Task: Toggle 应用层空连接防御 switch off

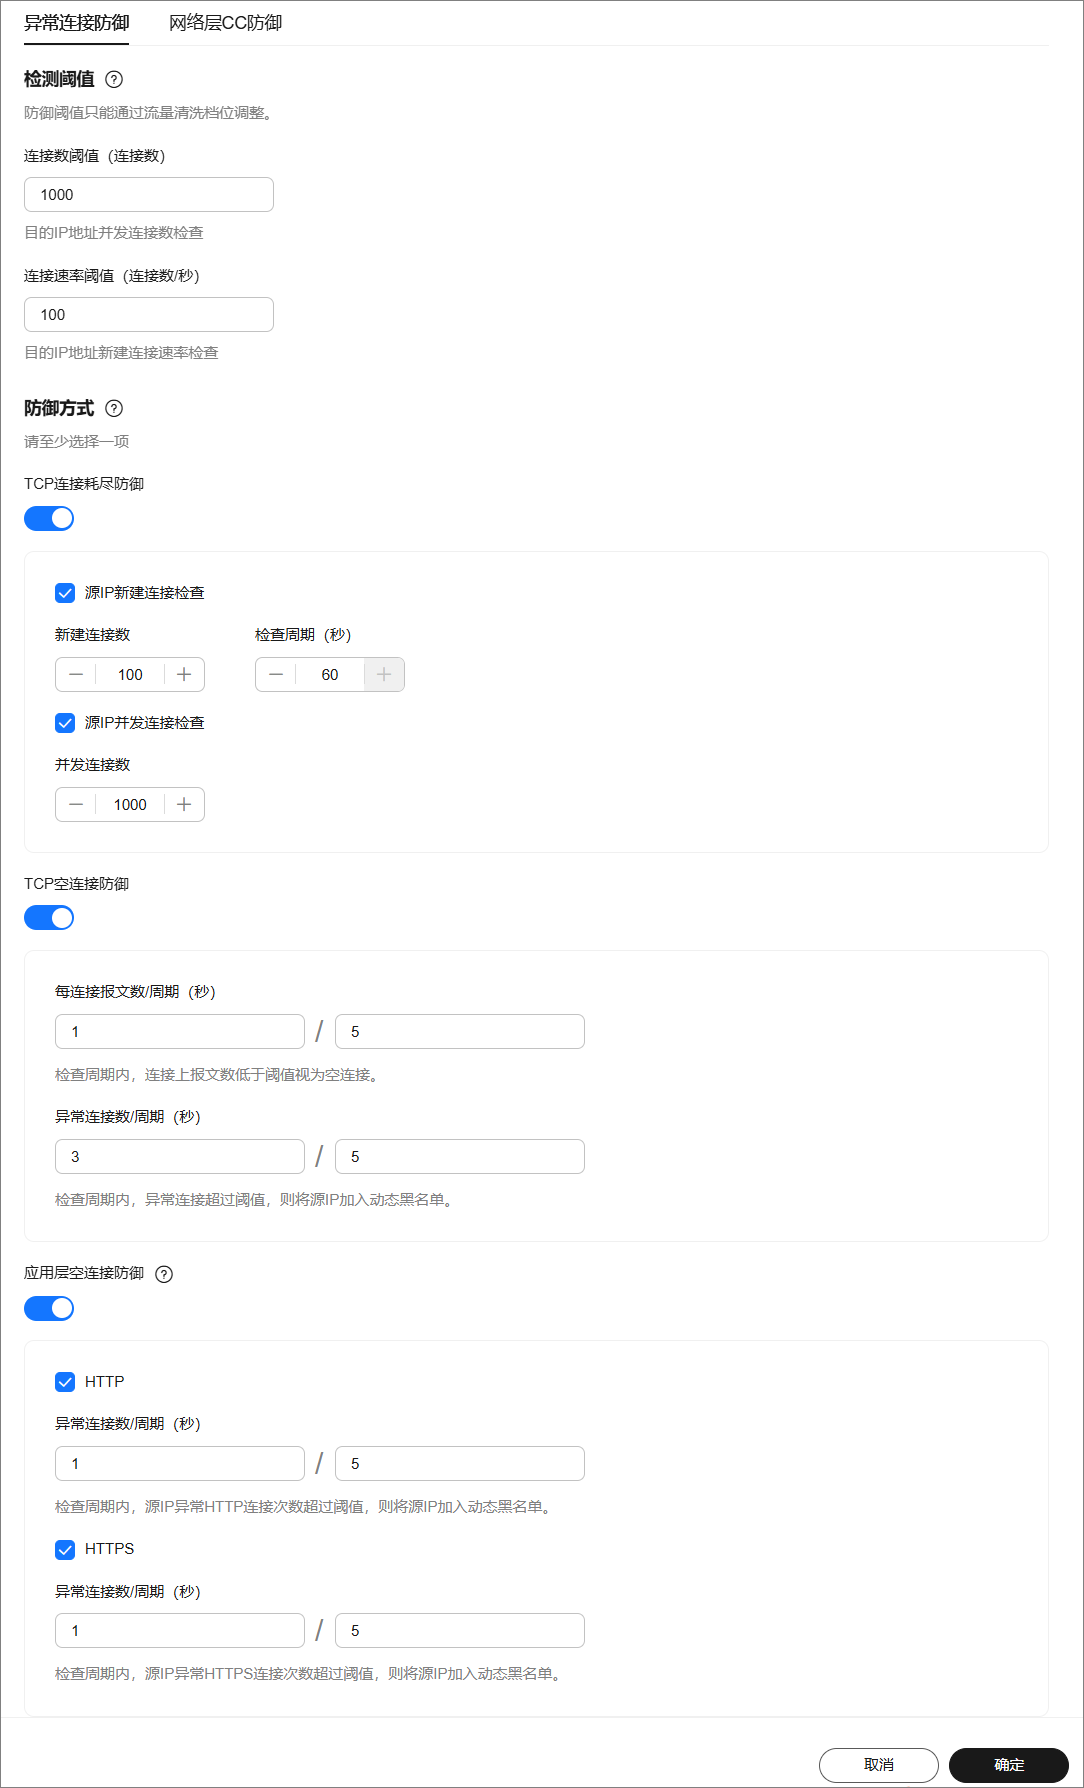Action: tap(49, 1308)
